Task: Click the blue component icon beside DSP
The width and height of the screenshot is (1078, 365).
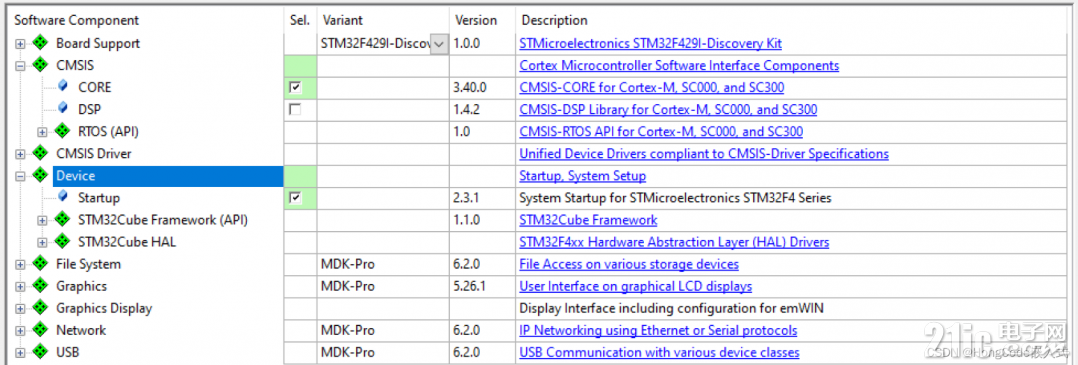Action: point(63,109)
